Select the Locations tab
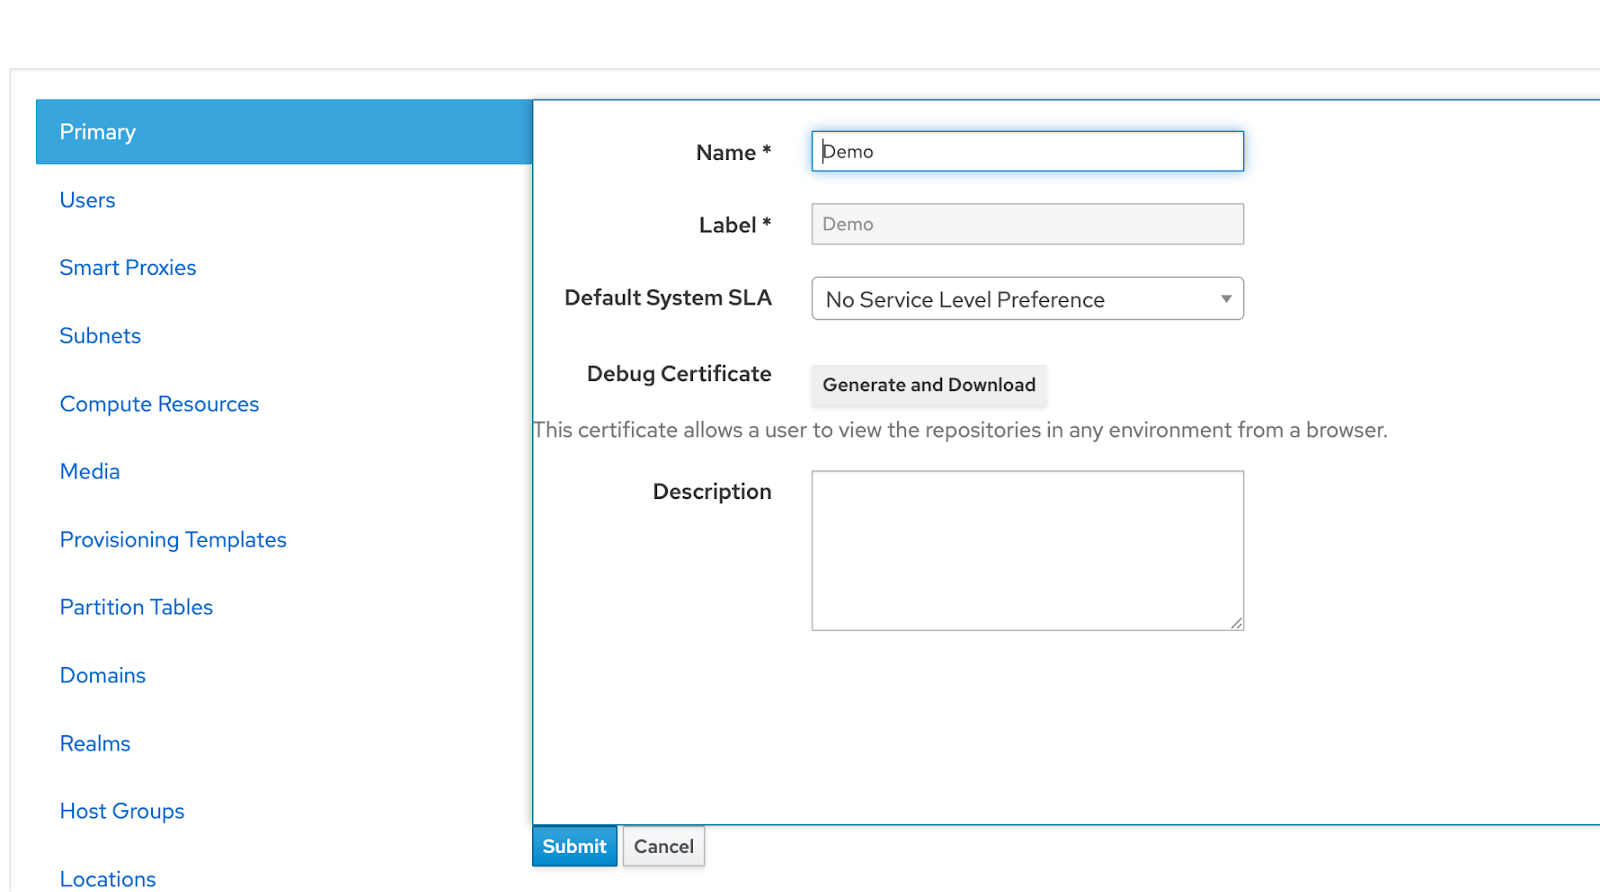Screen dimensions: 1600x892 click(x=108, y=878)
